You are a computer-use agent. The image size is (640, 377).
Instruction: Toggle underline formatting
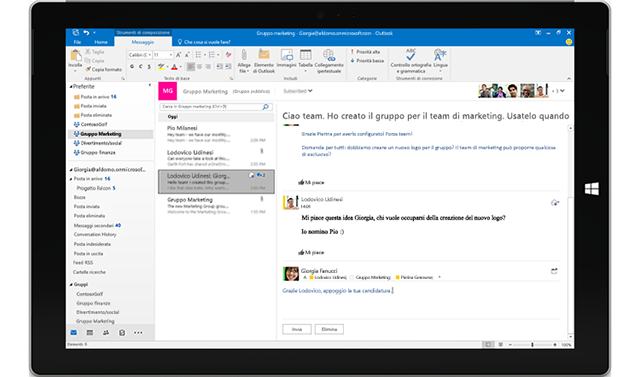click(149, 67)
